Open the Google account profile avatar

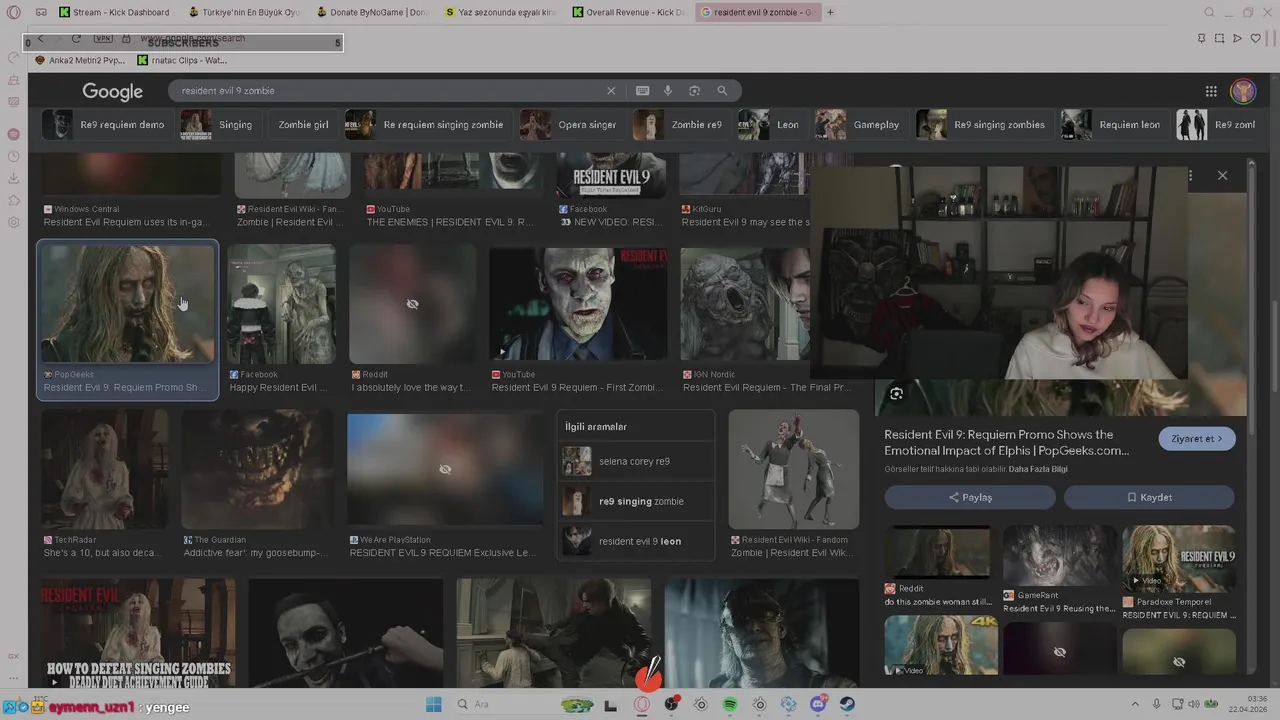click(1243, 91)
